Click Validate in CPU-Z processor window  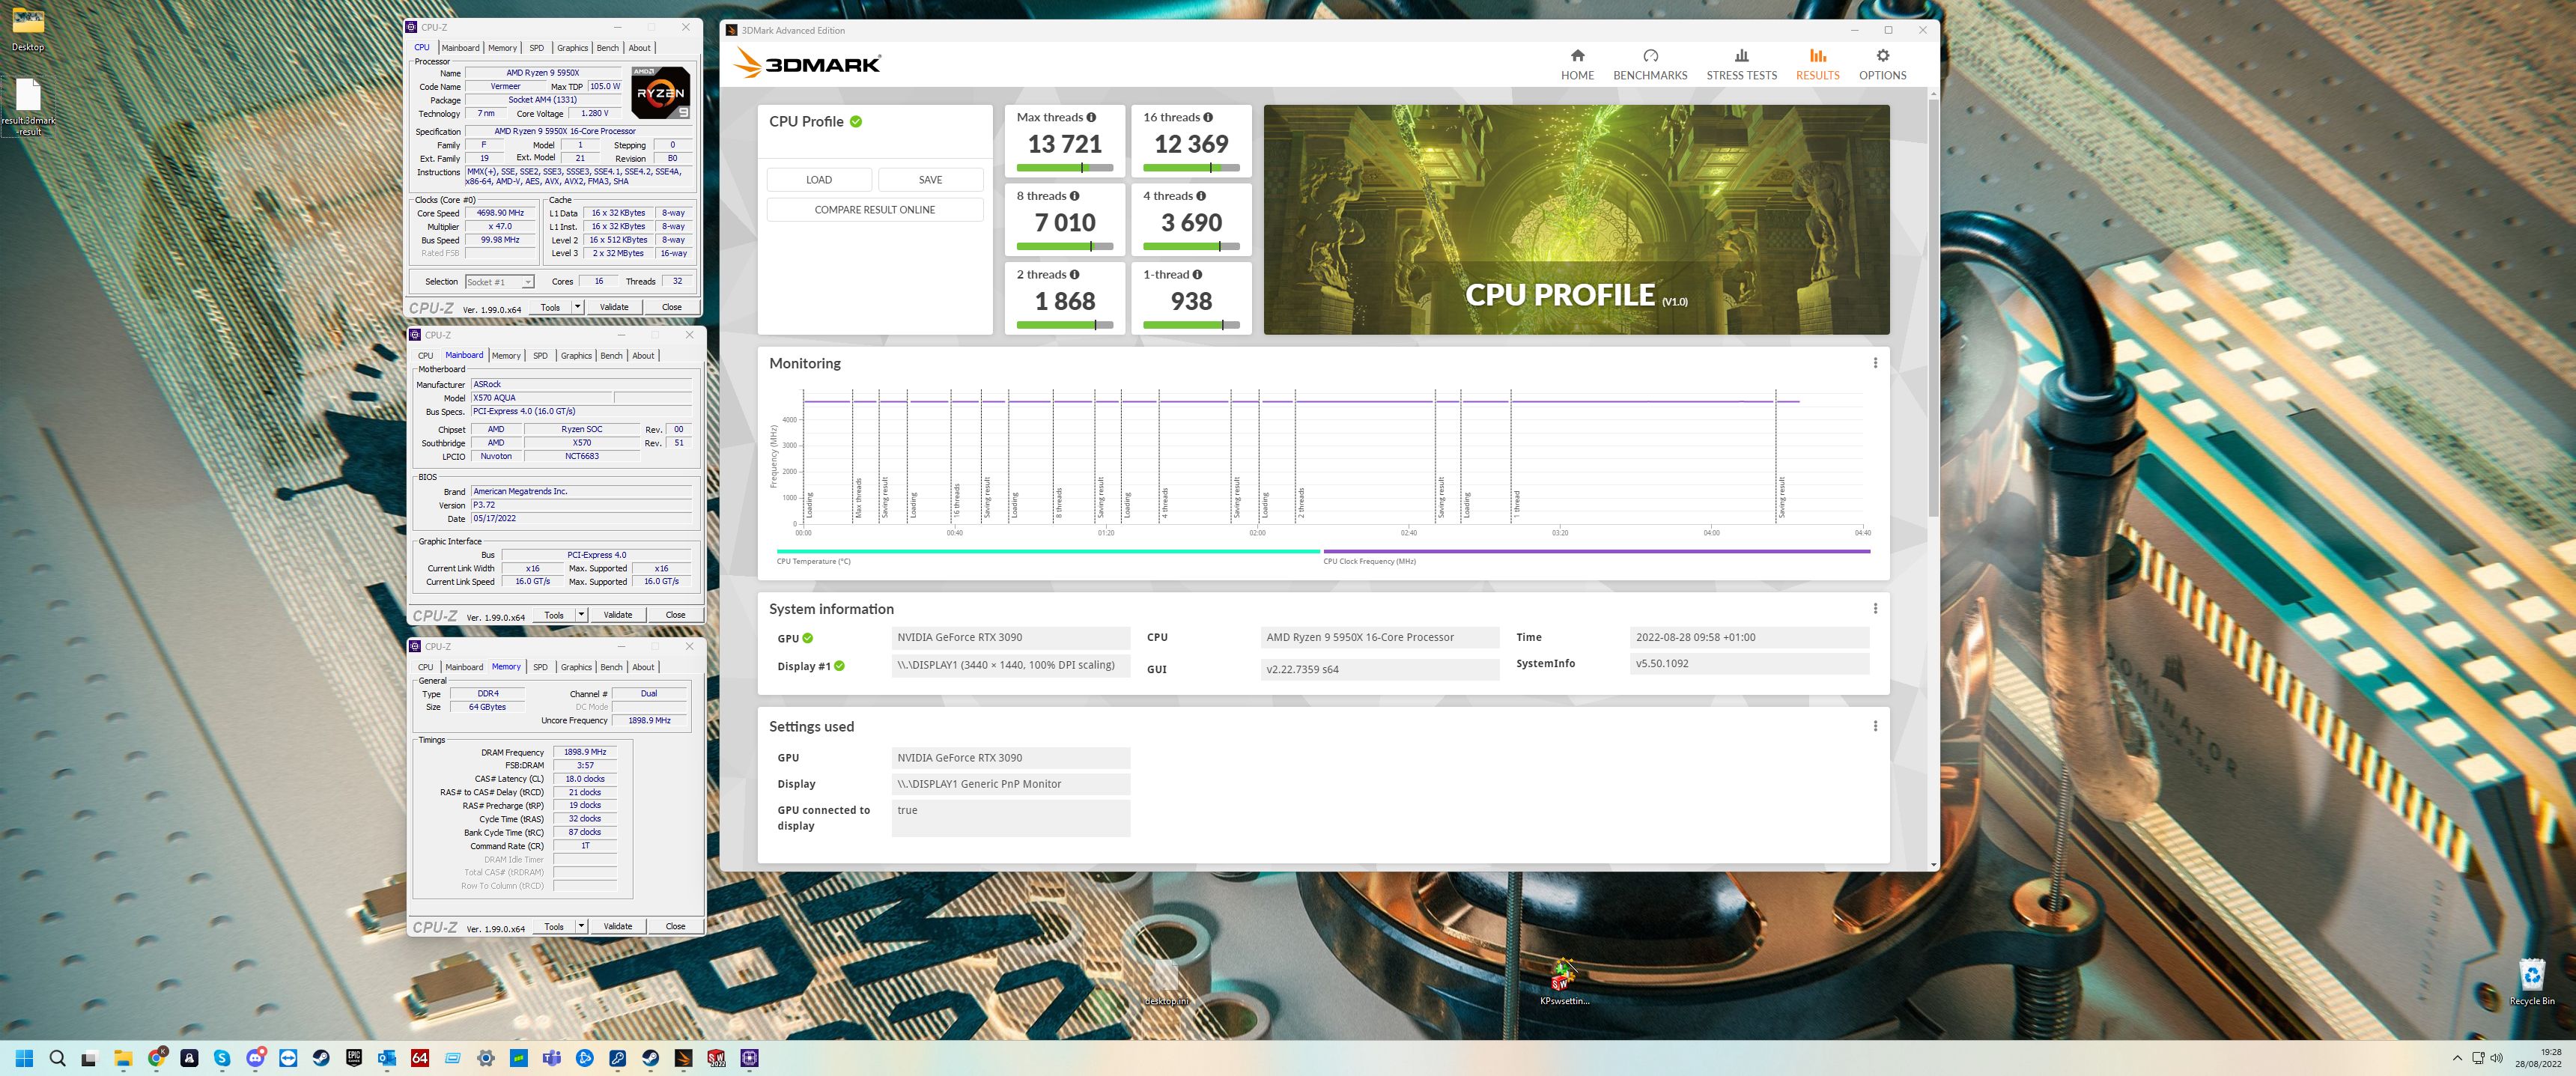coord(614,307)
